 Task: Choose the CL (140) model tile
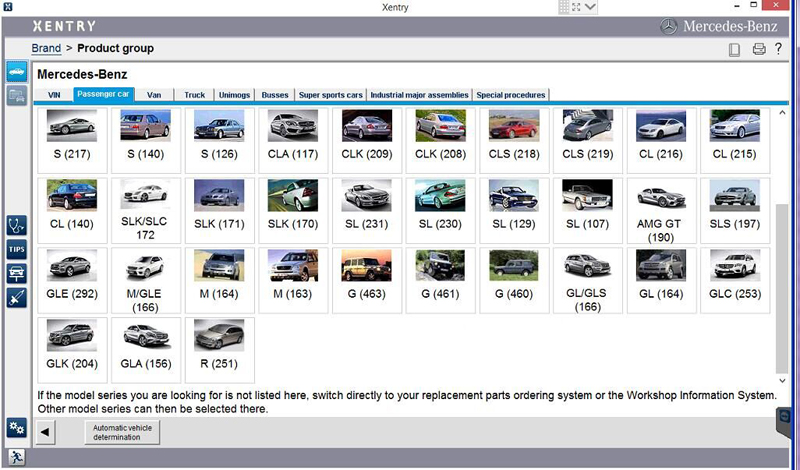[x=72, y=210]
